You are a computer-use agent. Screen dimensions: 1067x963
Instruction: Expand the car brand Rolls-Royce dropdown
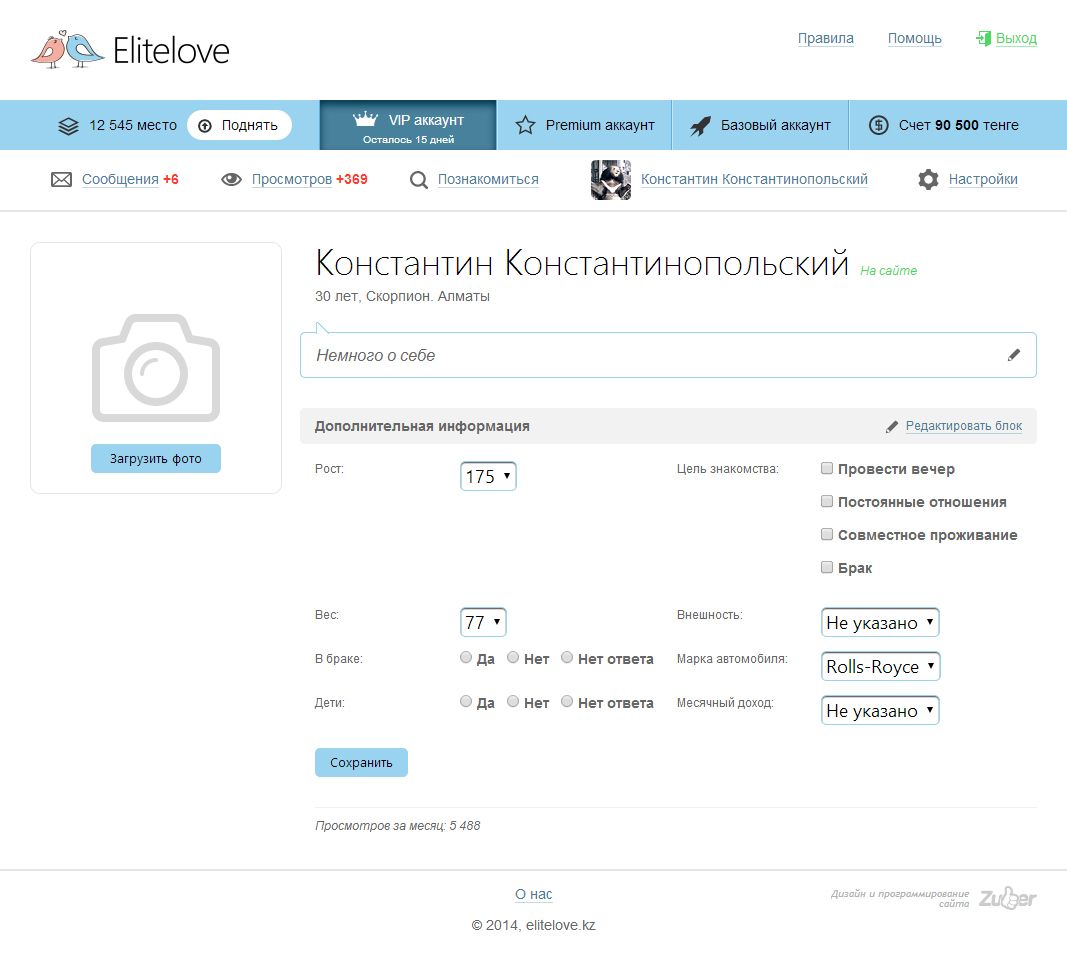[x=880, y=667]
